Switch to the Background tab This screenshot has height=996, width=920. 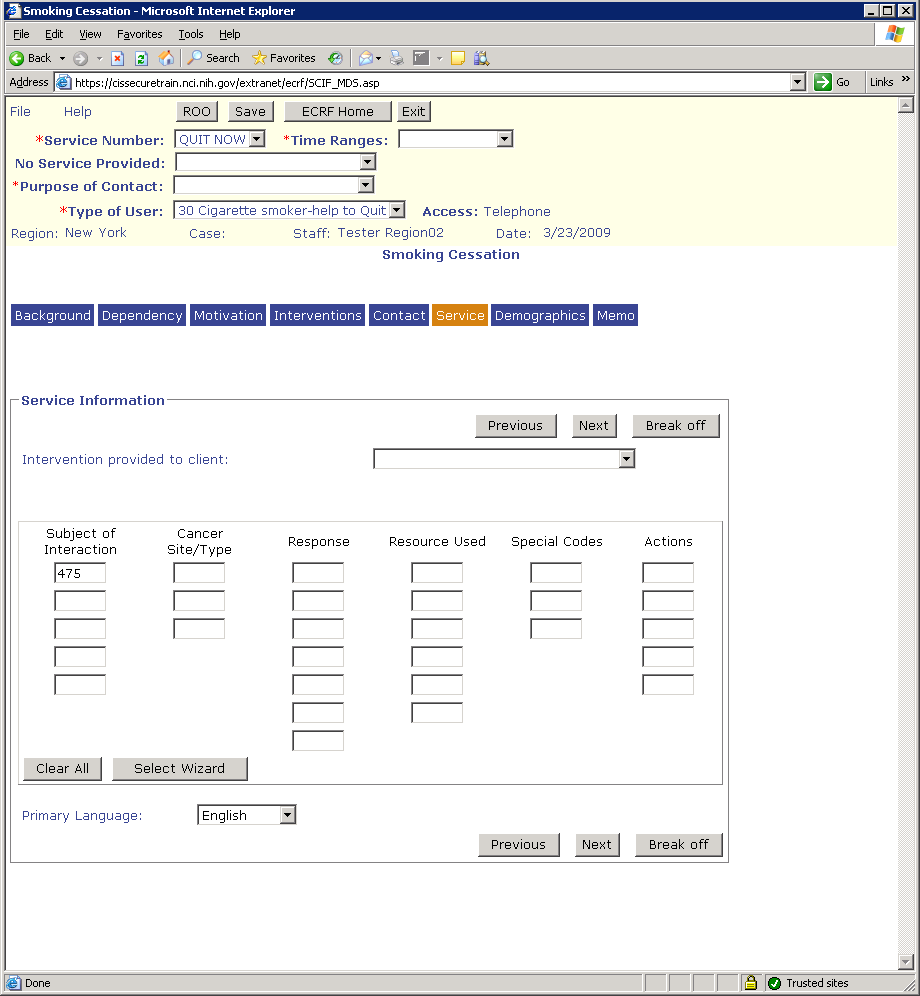point(53,315)
